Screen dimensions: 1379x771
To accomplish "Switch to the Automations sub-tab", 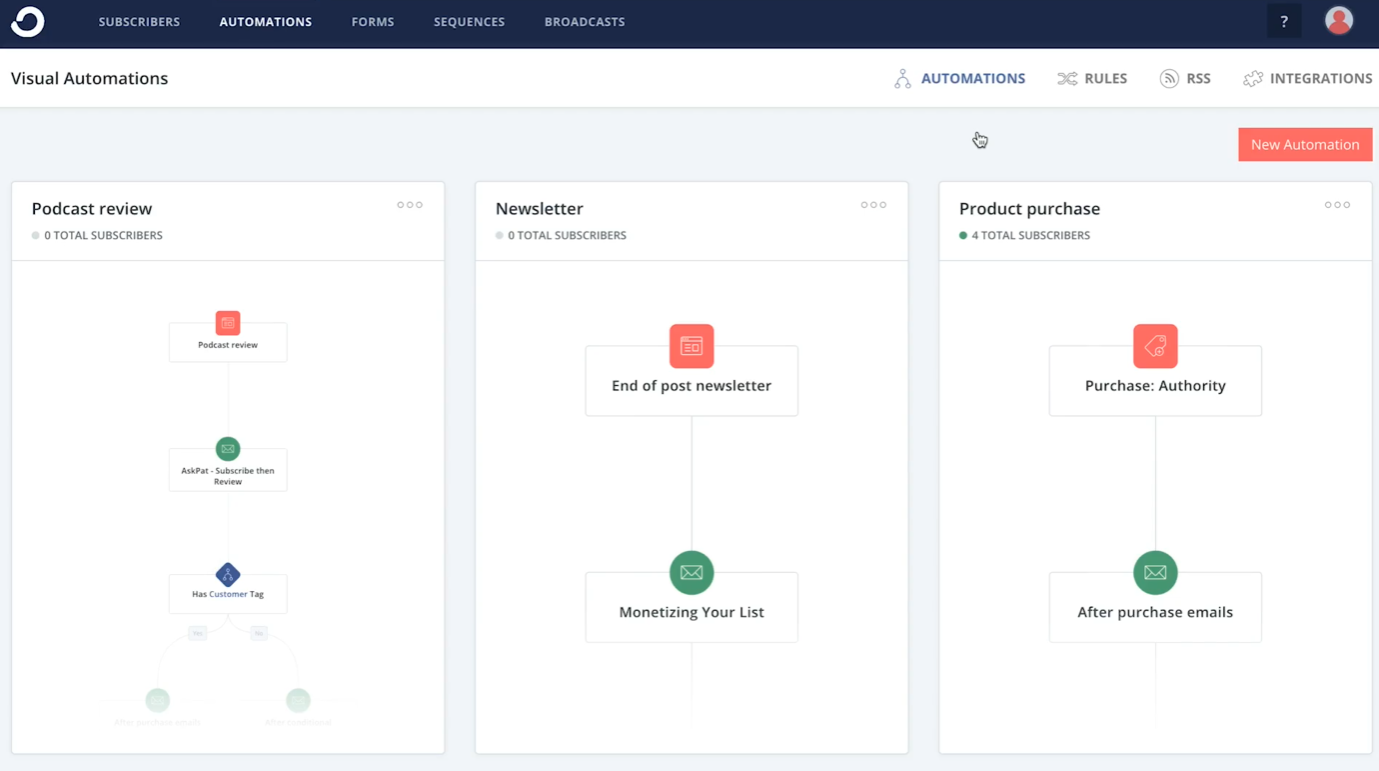I will point(960,79).
